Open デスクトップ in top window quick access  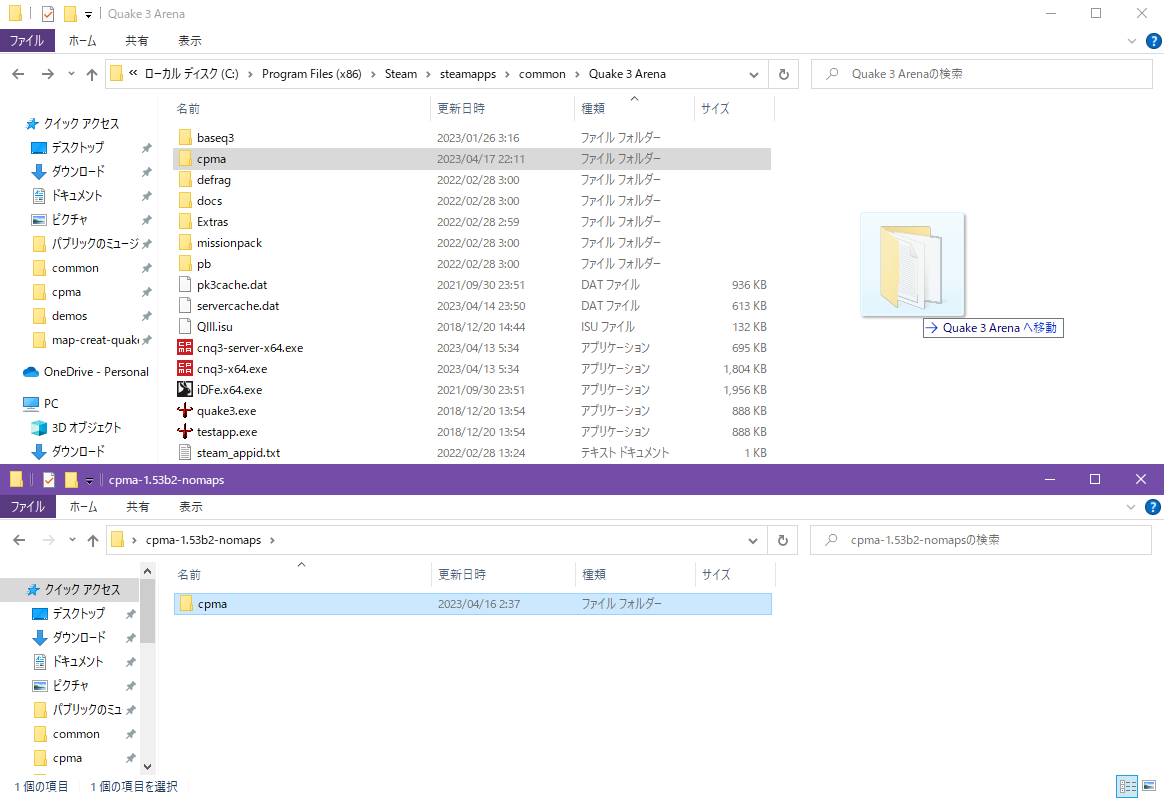77,148
